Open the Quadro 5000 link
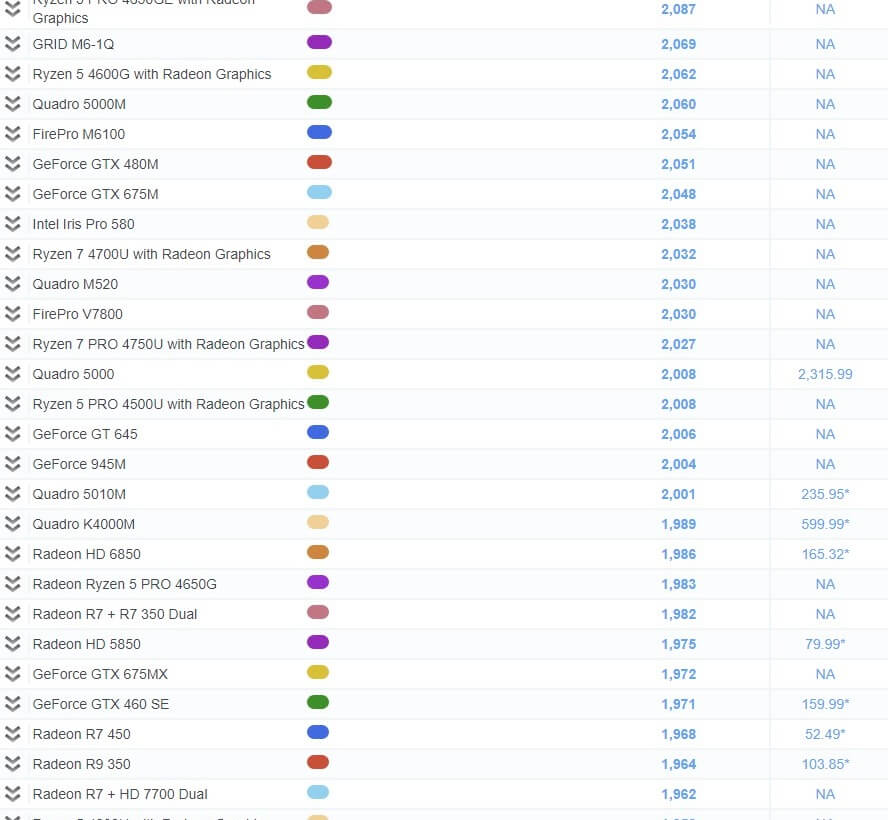The image size is (888, 820). [73, 374]
